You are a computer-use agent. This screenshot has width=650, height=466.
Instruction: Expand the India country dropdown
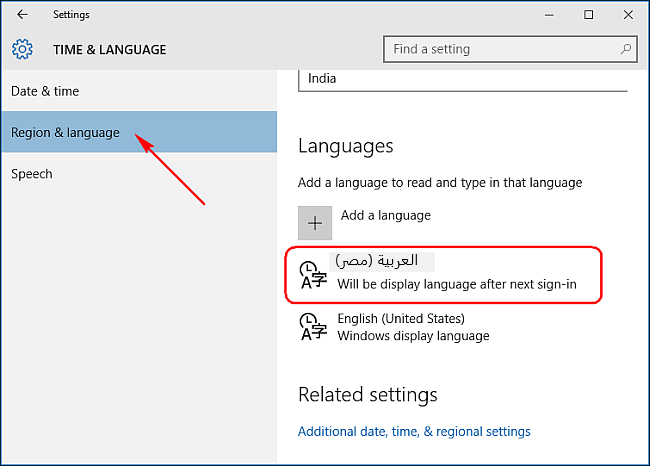click(463, 80)
